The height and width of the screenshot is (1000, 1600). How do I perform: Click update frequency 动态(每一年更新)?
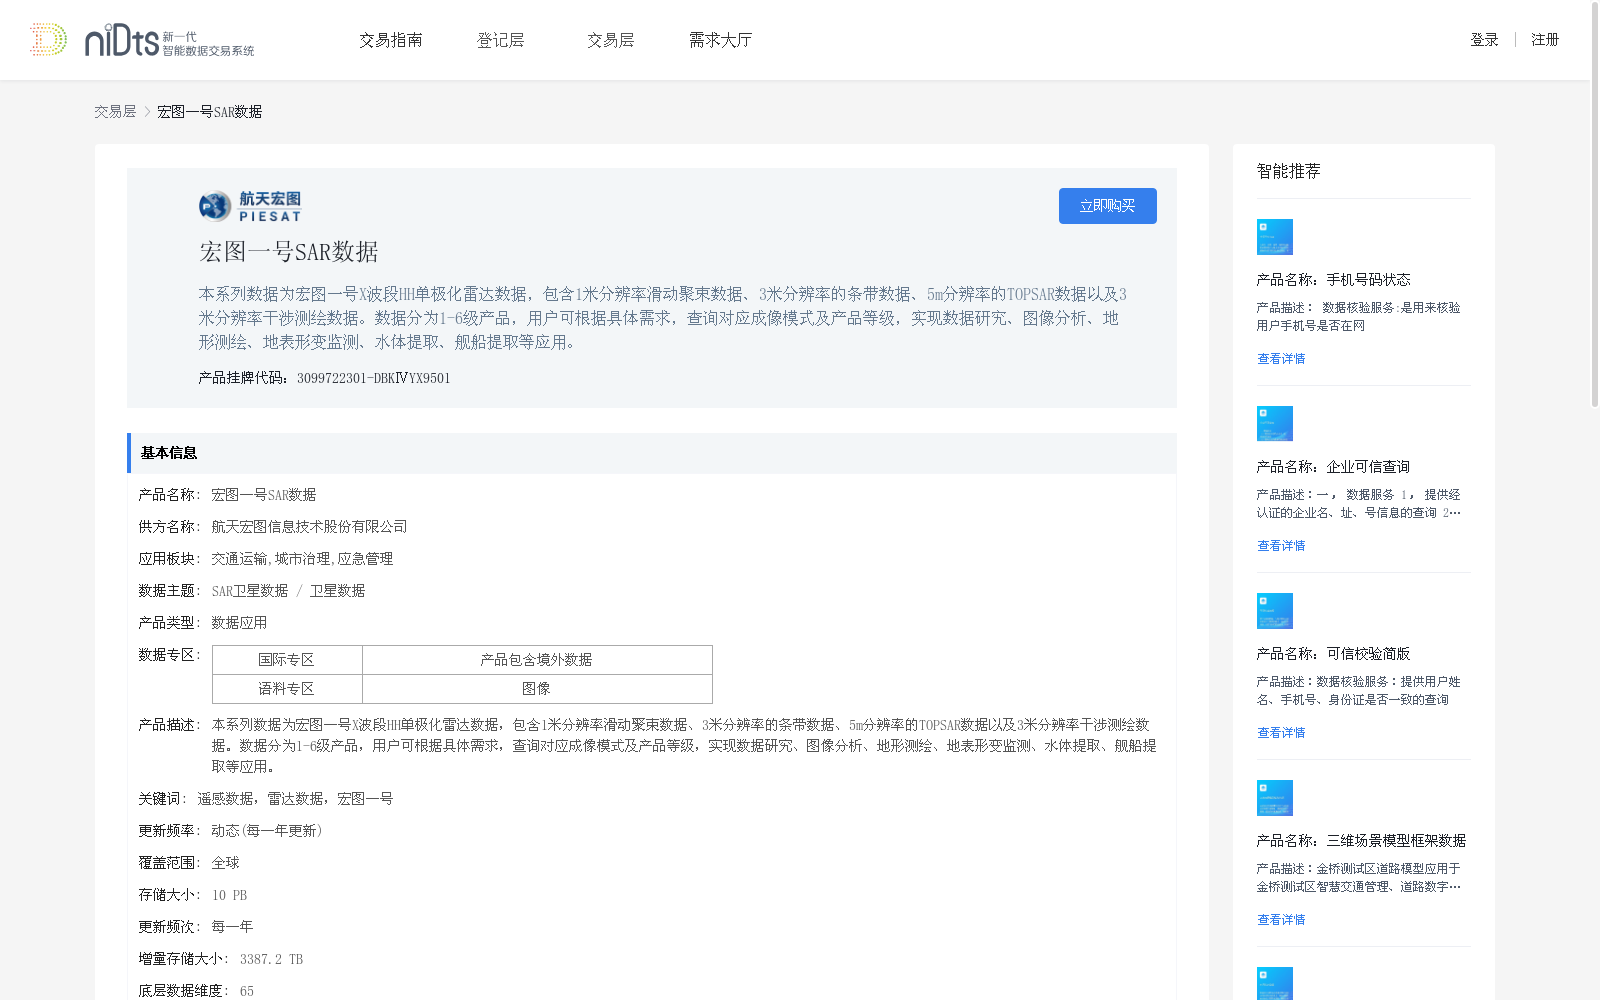pyautogui.click(x=267, y=831)
